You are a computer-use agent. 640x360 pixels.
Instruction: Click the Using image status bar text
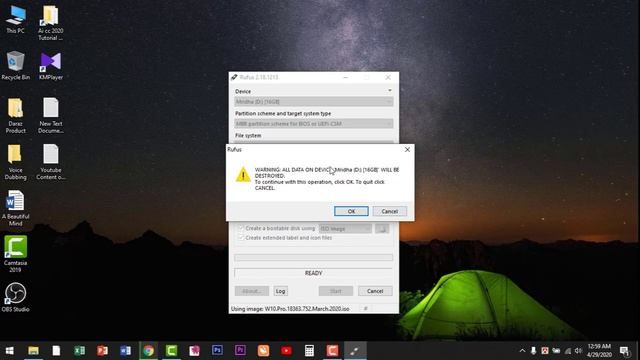click(x=290, y=309)
